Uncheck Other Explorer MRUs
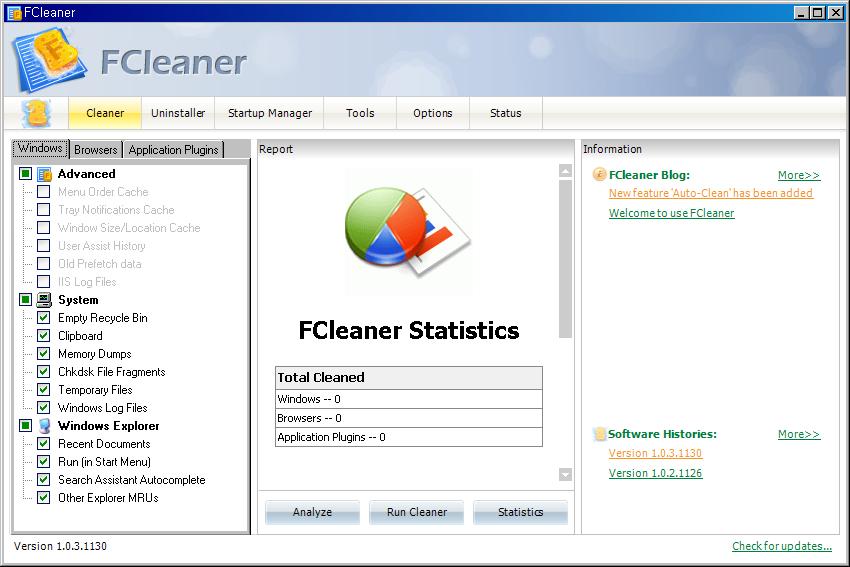Viewport: 850px width, 567px height. [43, 497]
